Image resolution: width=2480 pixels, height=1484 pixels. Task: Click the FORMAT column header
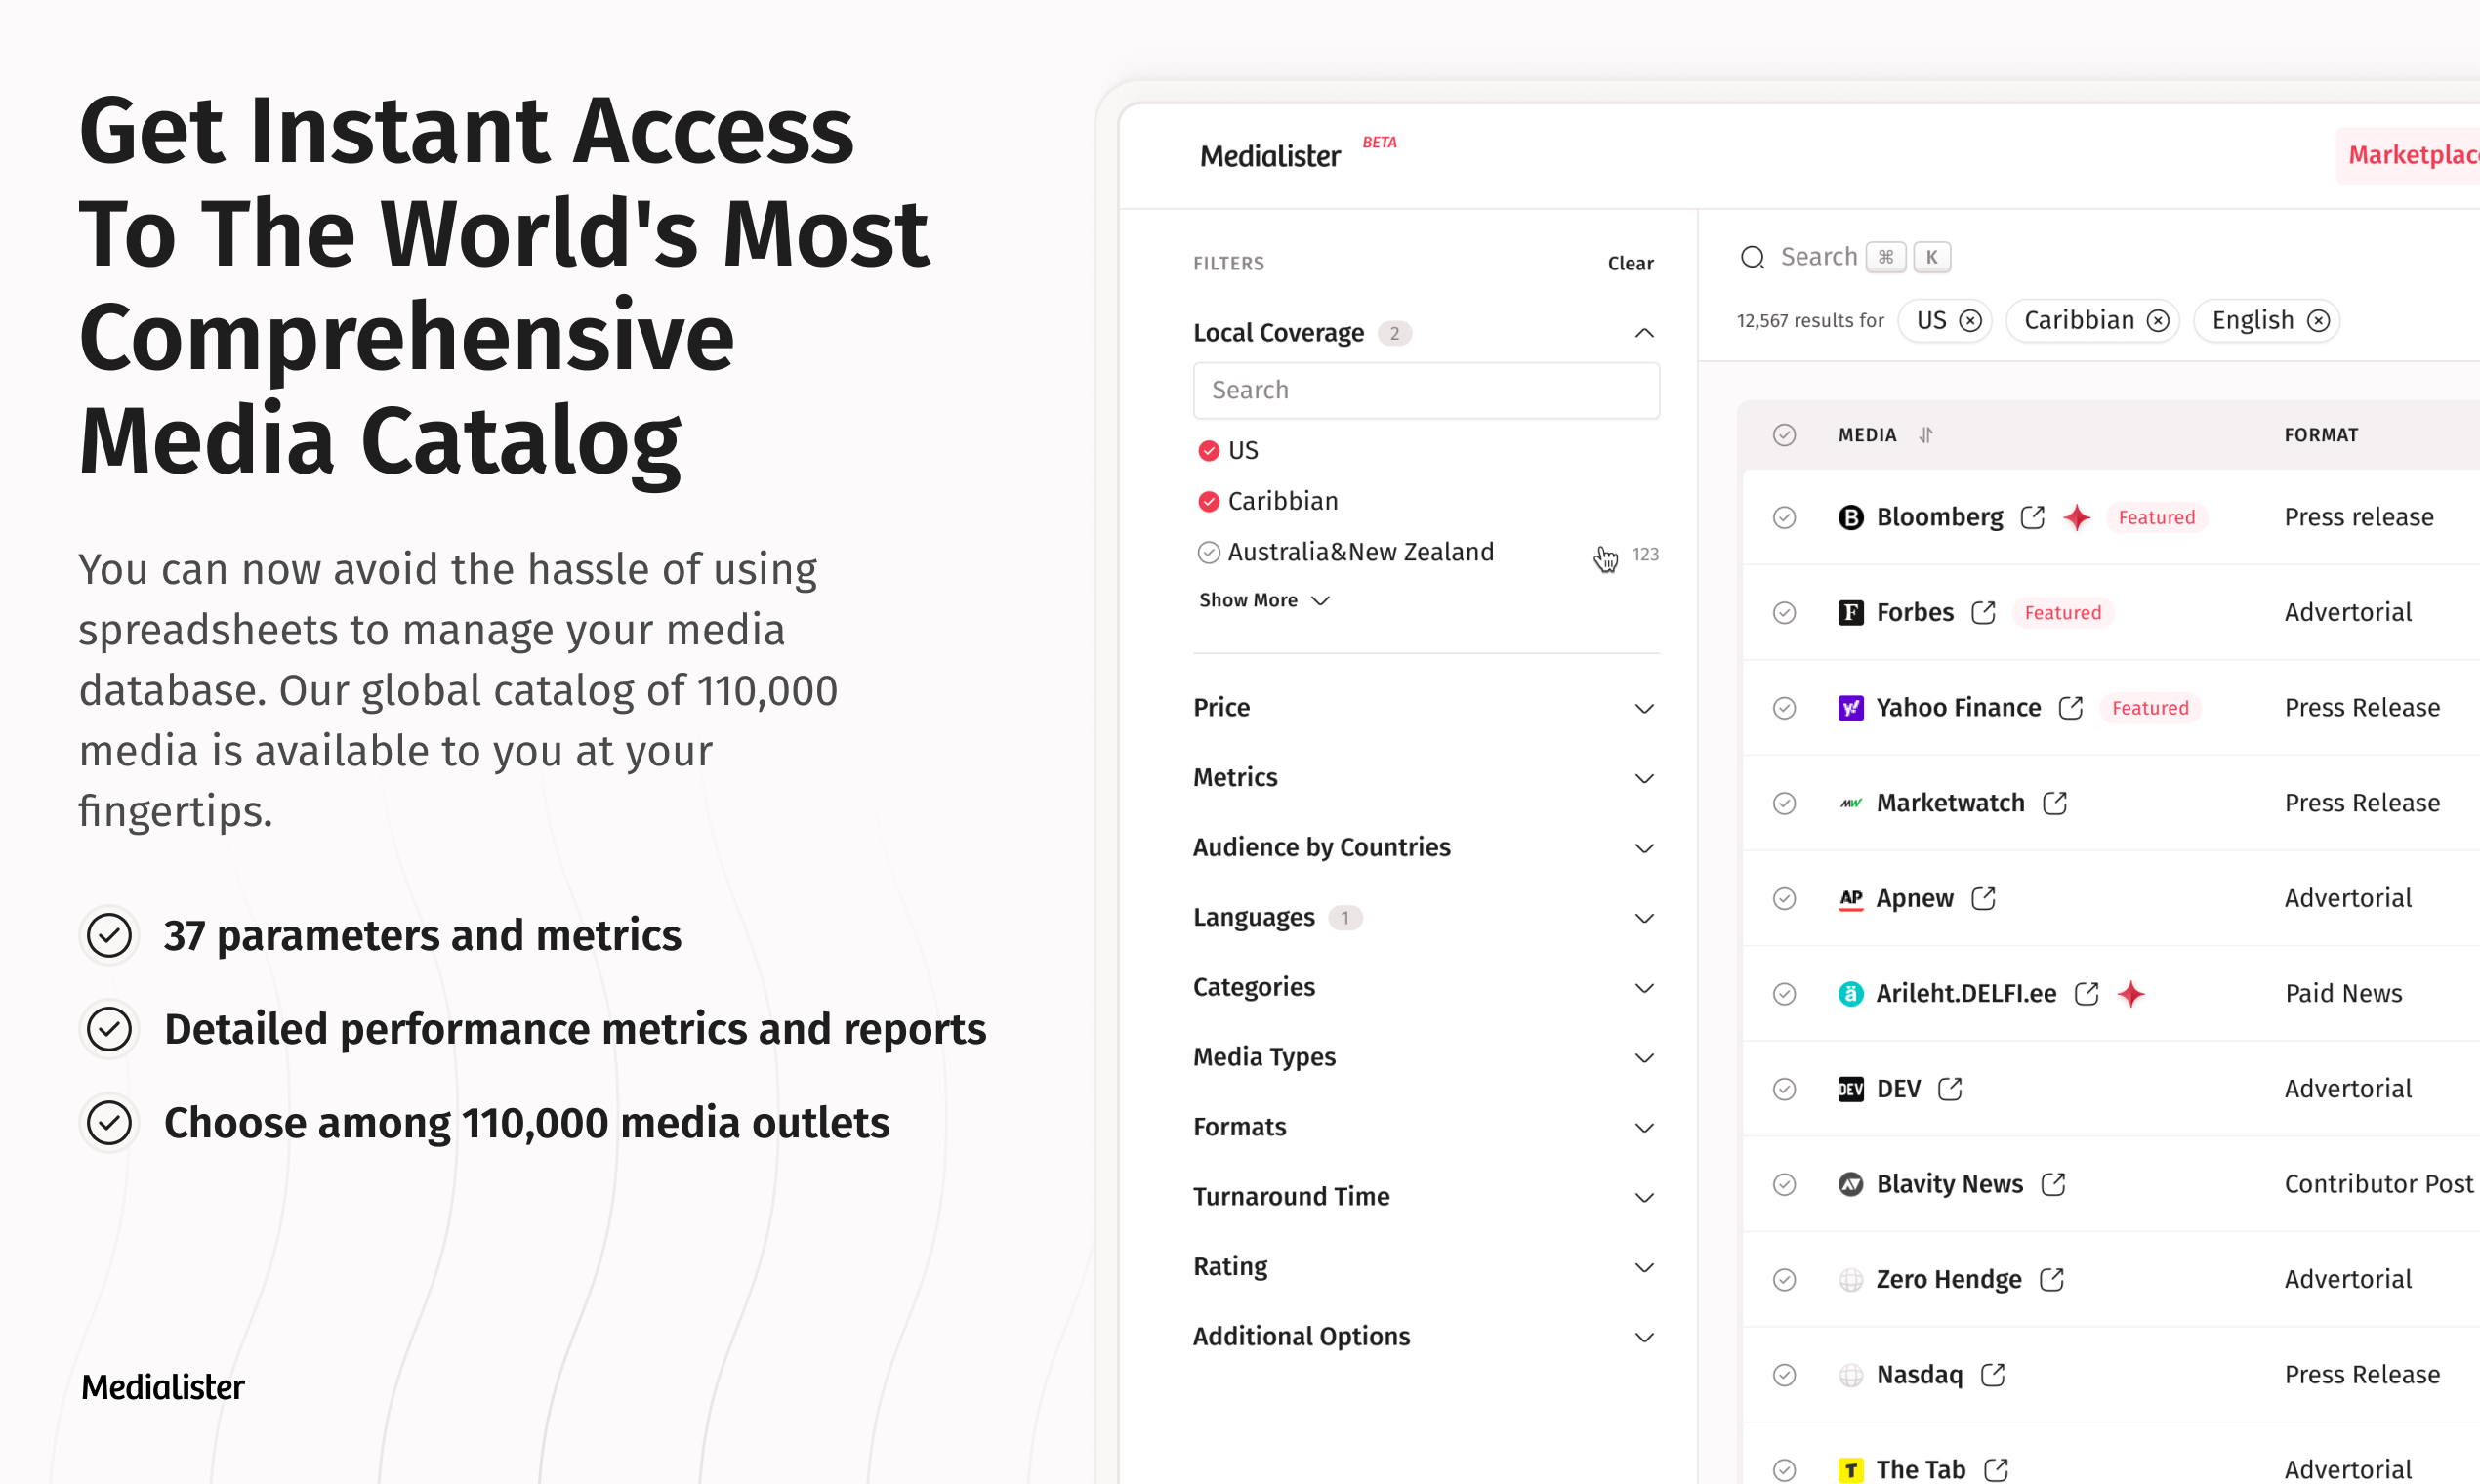click(x=2321, y=435)
